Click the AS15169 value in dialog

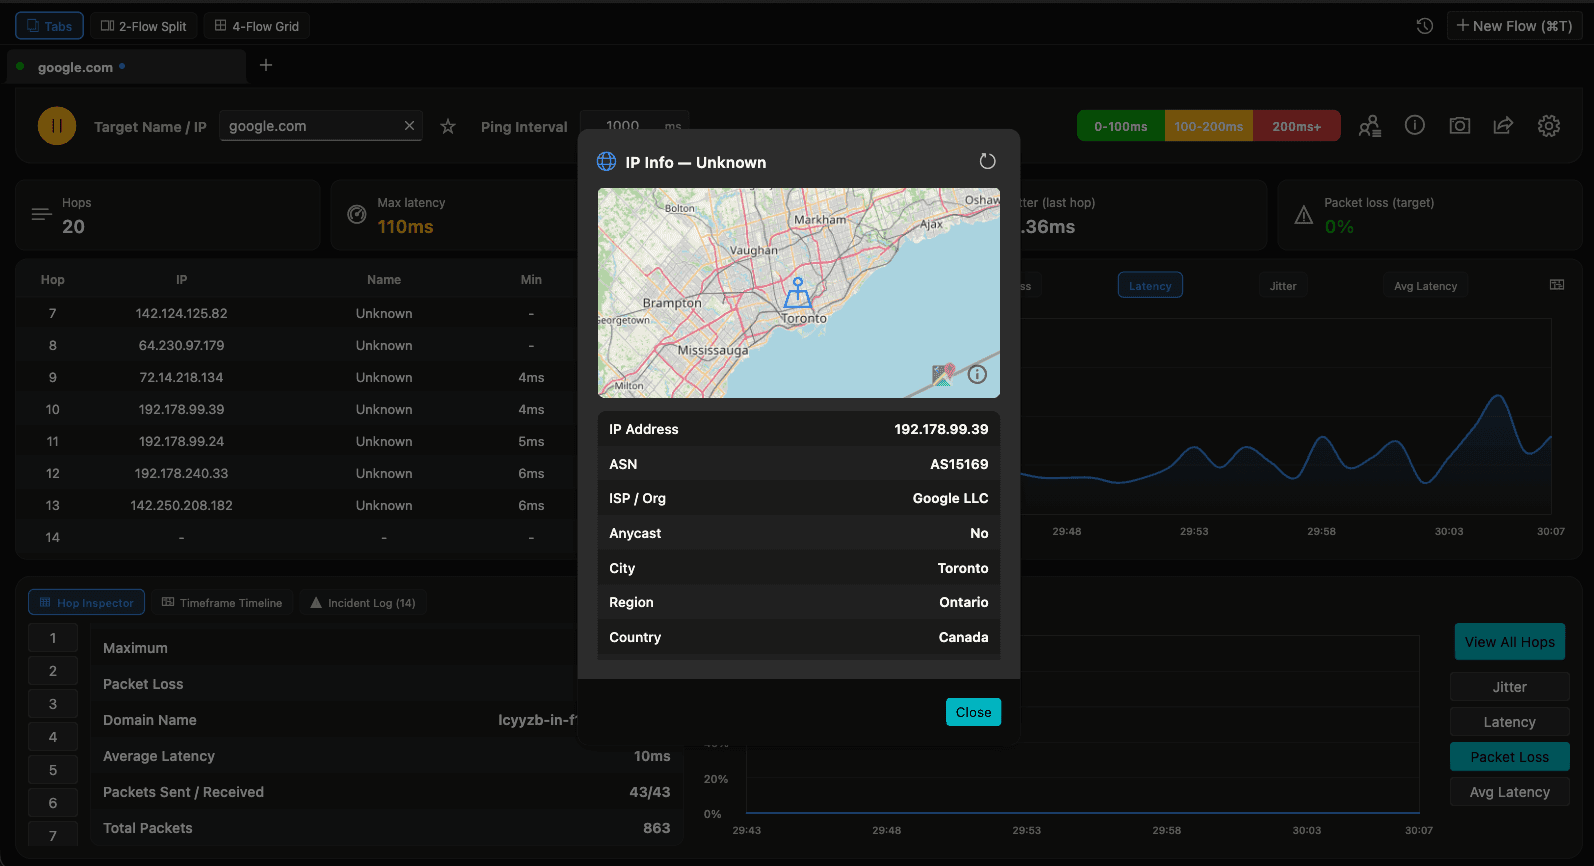[959, 464]
